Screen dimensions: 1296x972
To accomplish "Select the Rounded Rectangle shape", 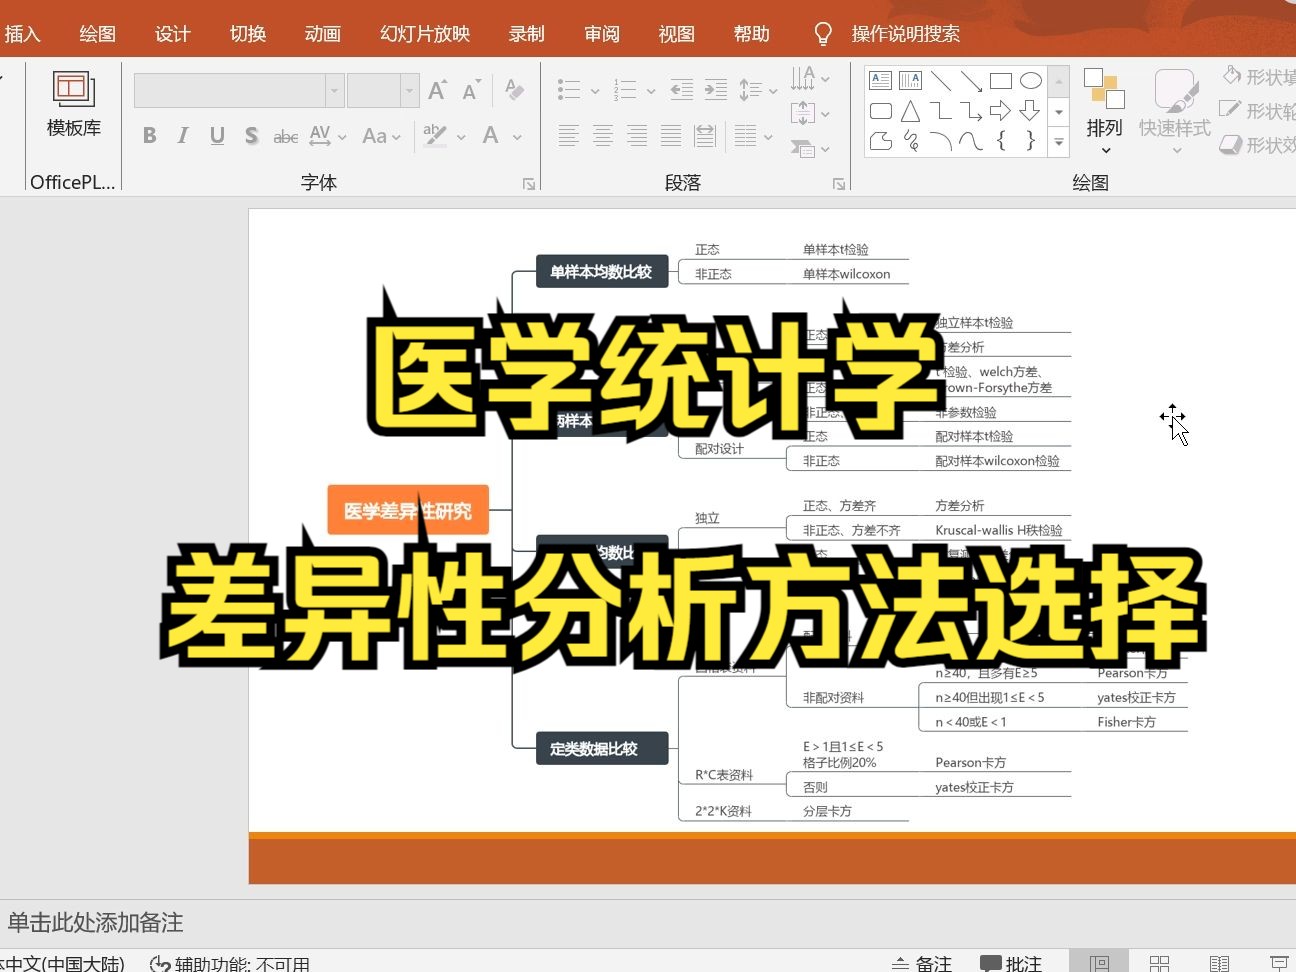I will (x=881, y=111).
